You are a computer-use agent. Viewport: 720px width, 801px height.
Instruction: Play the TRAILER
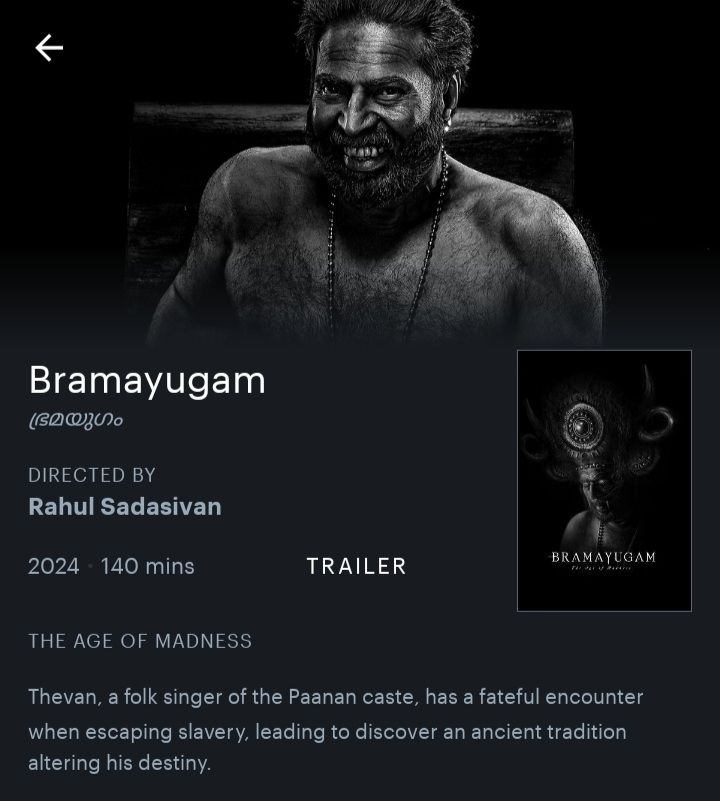click(356, 567)
